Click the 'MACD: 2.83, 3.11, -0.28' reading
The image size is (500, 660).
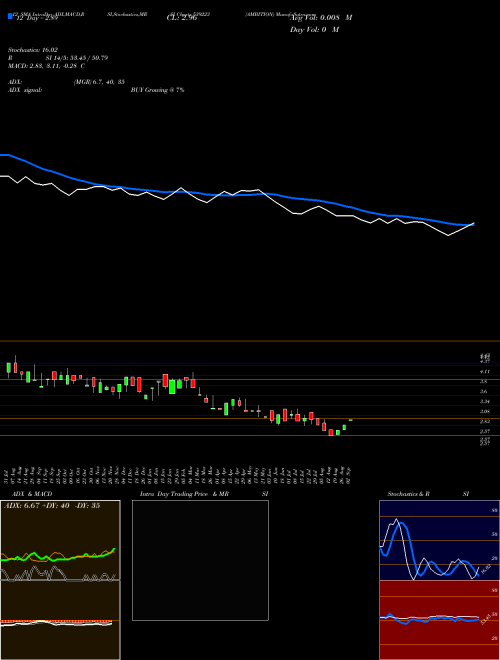click(x=43, y=66)
